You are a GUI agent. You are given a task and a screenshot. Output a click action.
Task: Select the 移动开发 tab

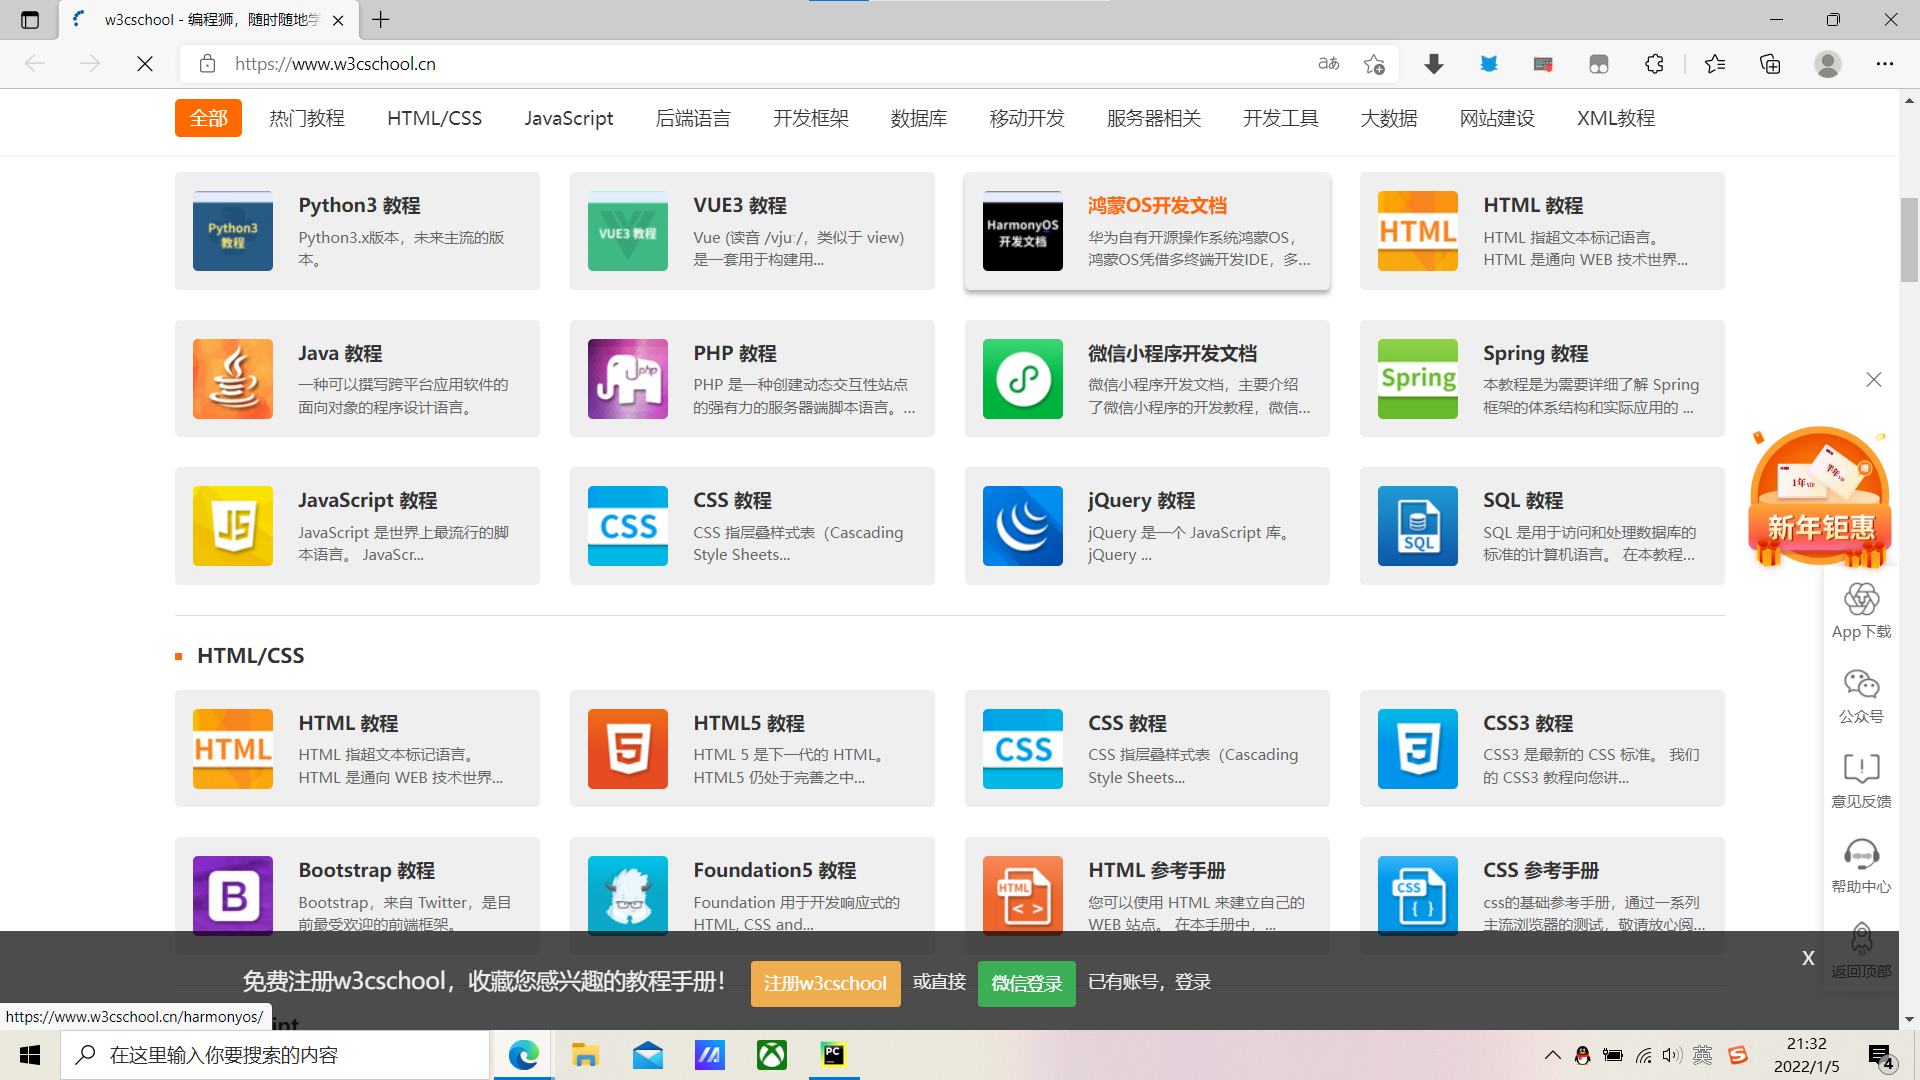click(x=1027, y=118)
